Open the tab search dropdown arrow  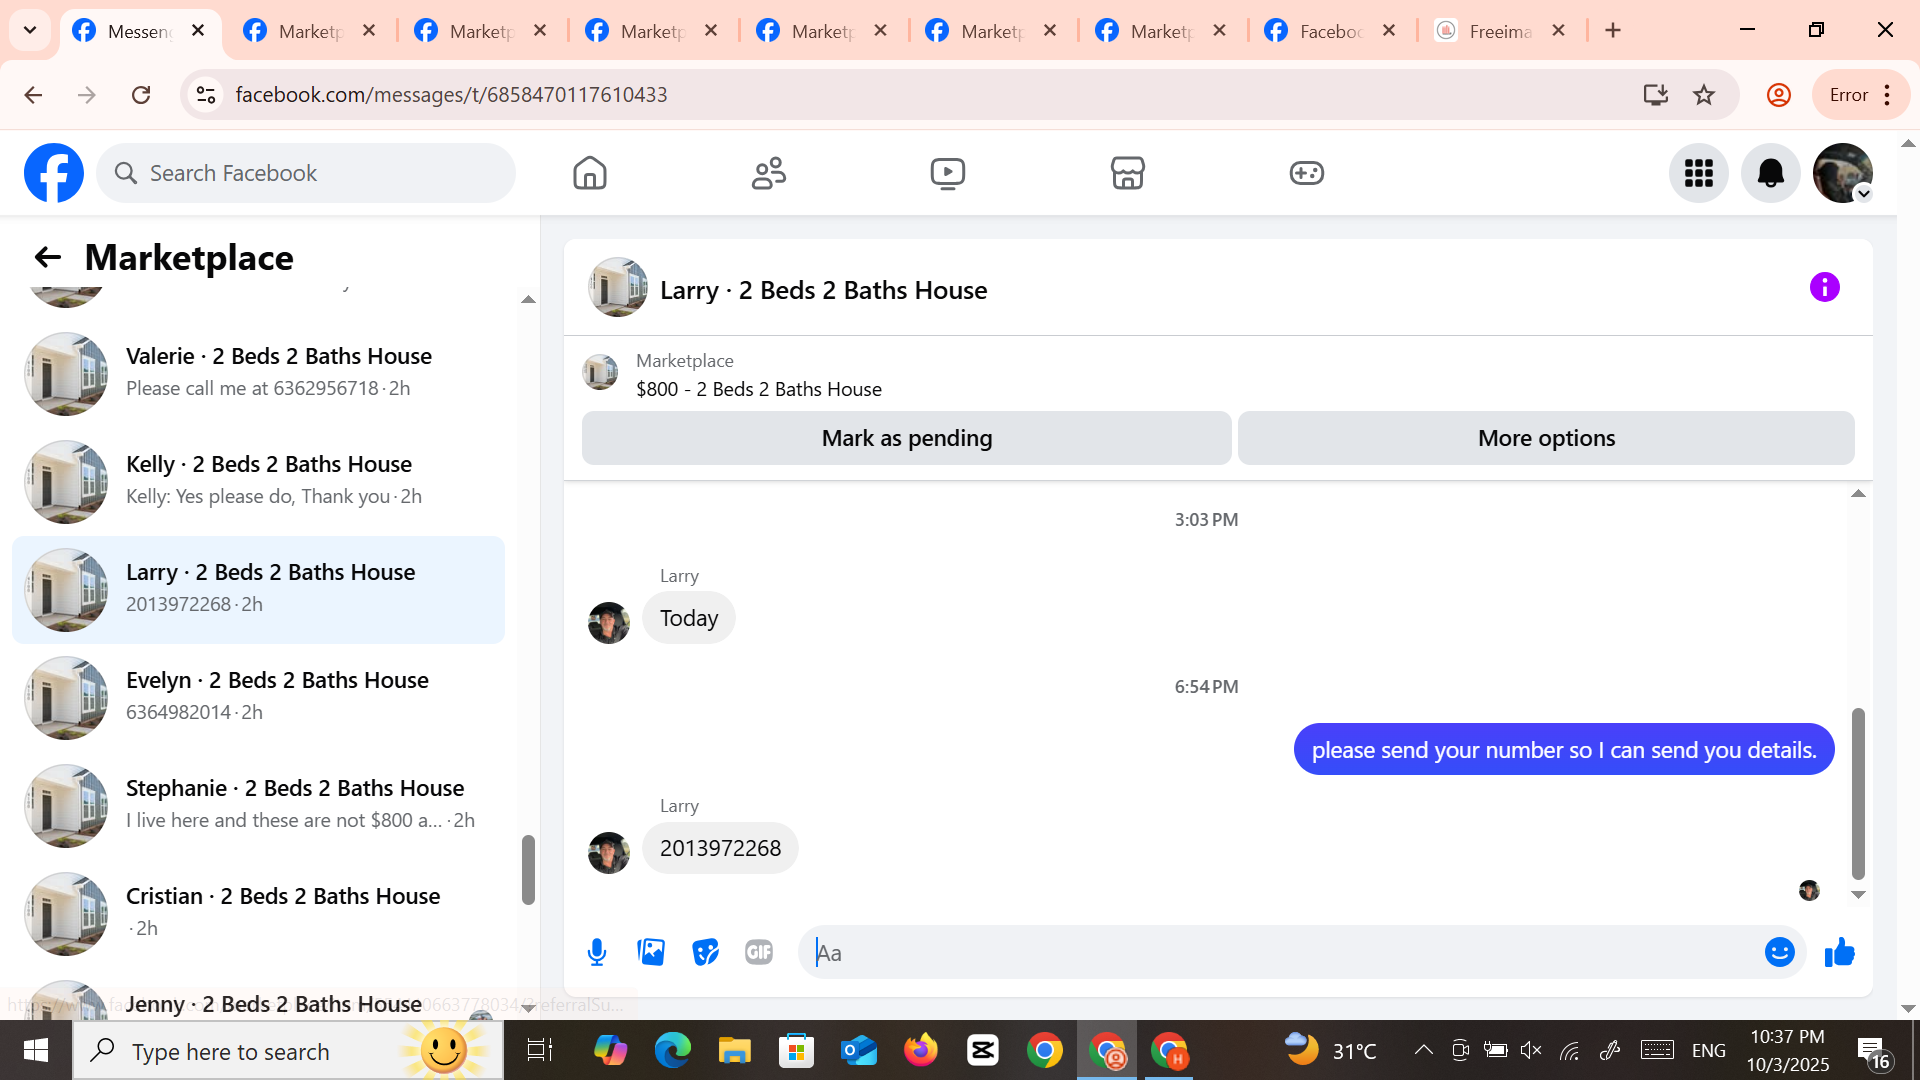point(30,30)
